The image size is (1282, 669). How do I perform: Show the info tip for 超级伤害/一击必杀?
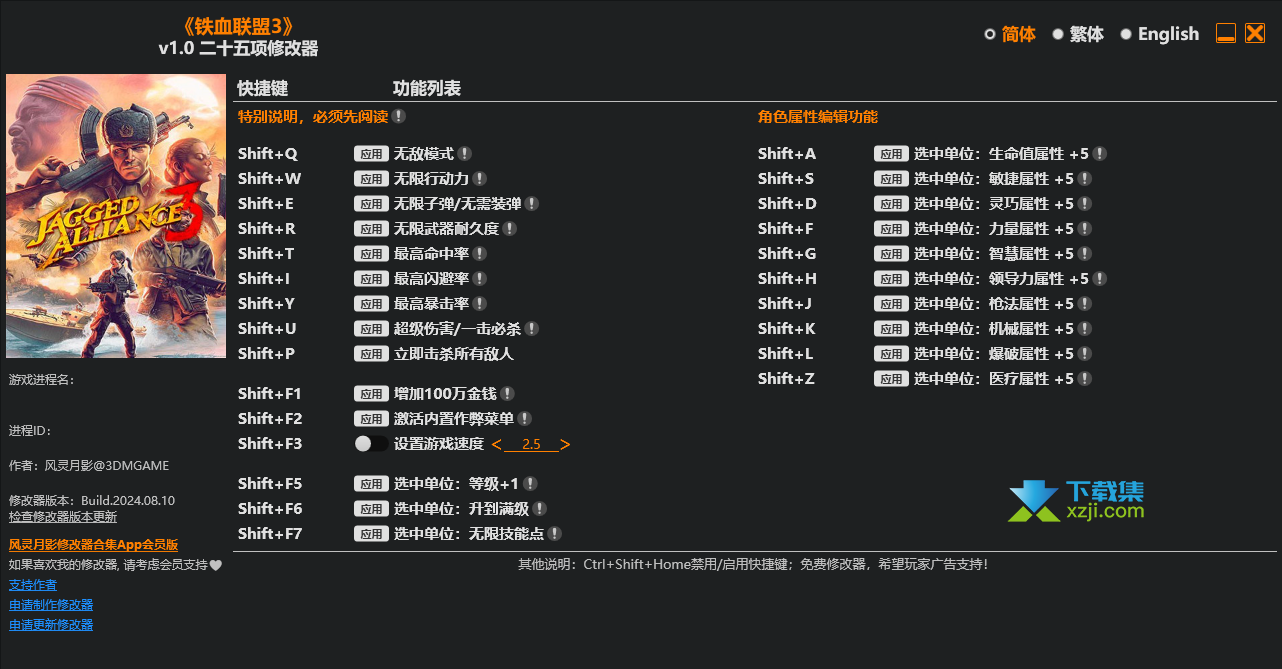click(532, 329)
